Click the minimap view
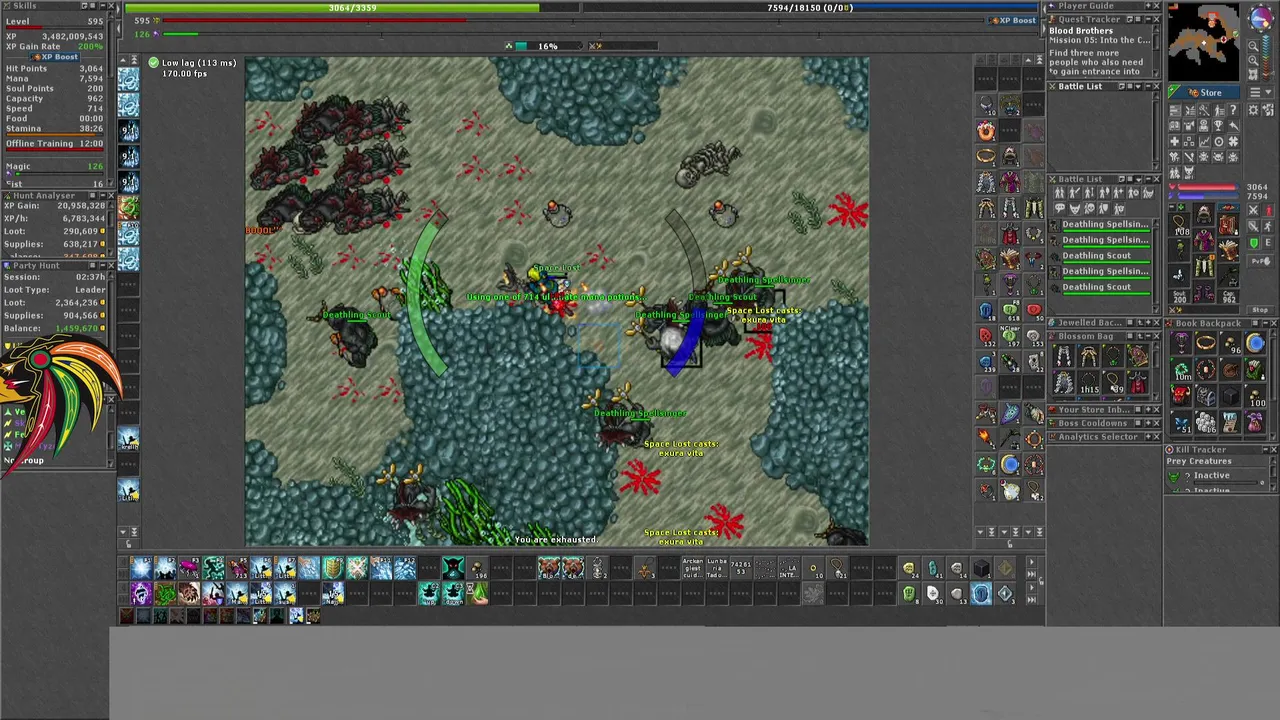Viewport: 1280px width, 720px height. (1204, 42)
